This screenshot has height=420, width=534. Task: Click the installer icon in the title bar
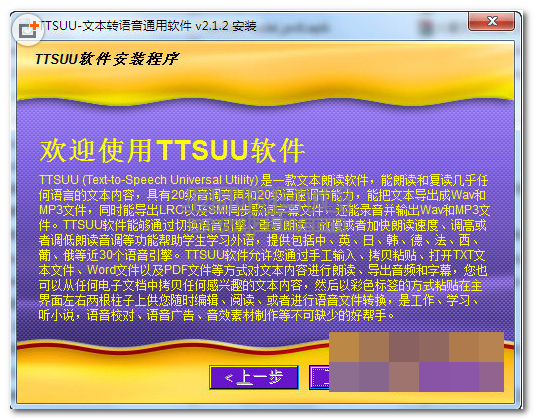pos(28,29)
